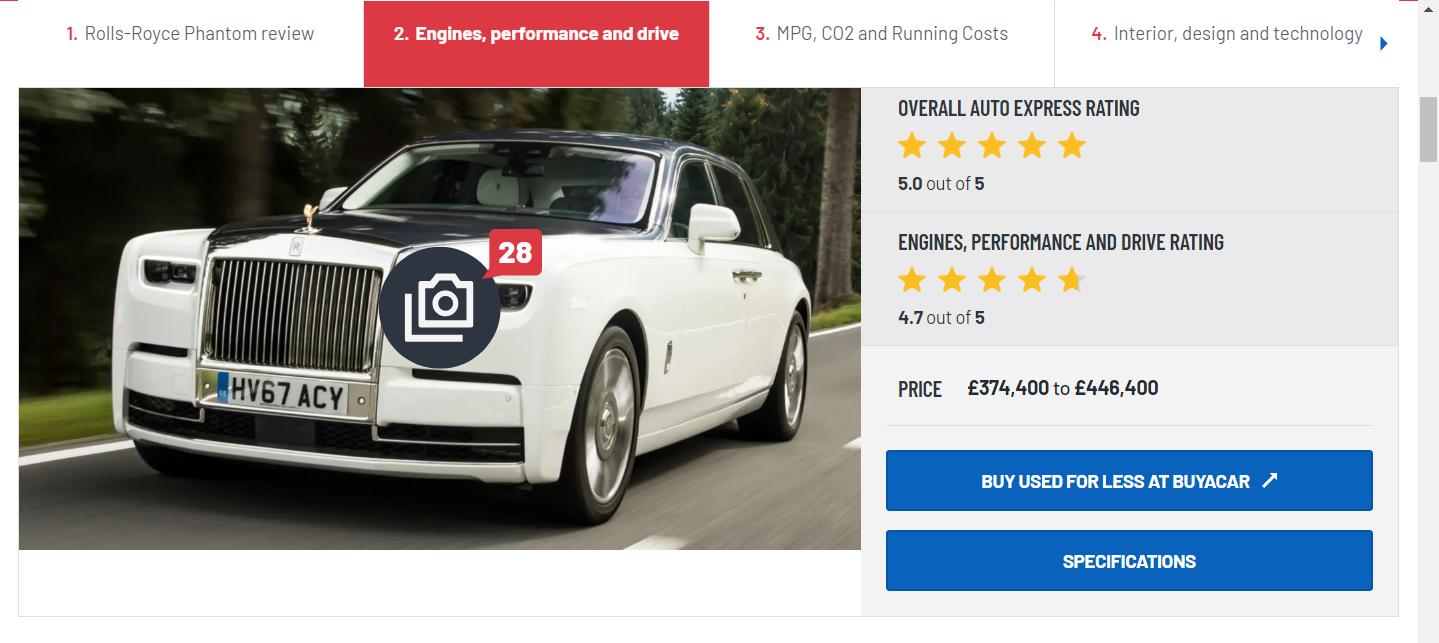
Task: Click third star of Engines performance rating
Action: coord(991,280)
